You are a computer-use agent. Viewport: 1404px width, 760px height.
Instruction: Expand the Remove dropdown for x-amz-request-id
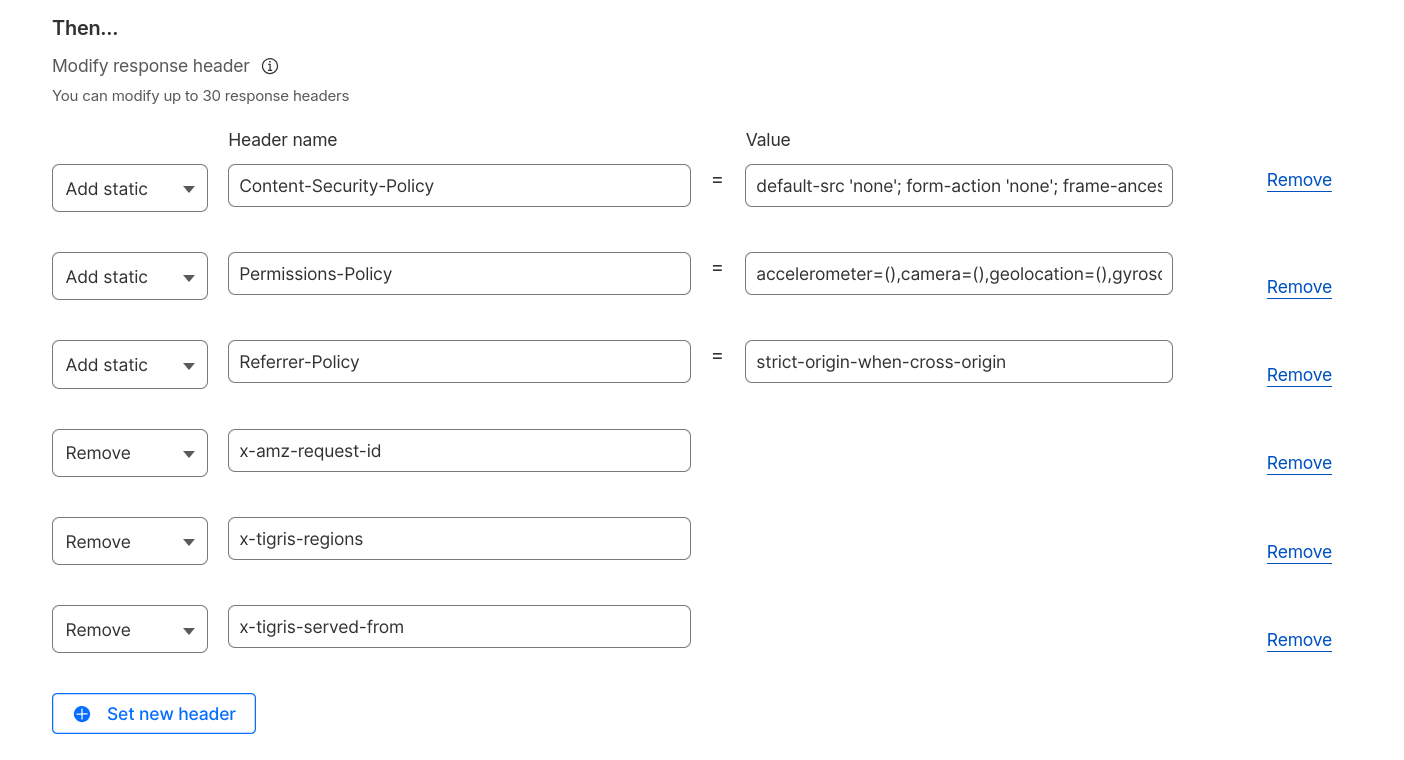tap(130, 453)
